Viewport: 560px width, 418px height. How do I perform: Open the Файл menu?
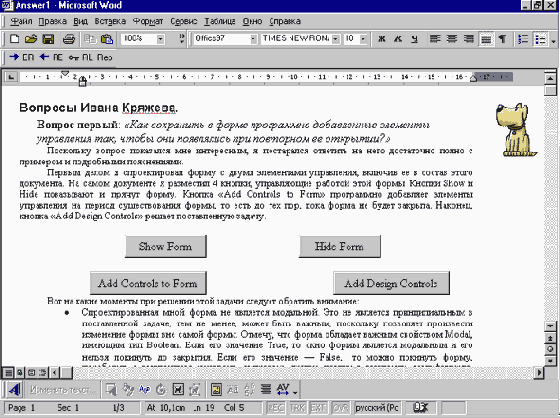pyautogui.click(x=21, y=21)
